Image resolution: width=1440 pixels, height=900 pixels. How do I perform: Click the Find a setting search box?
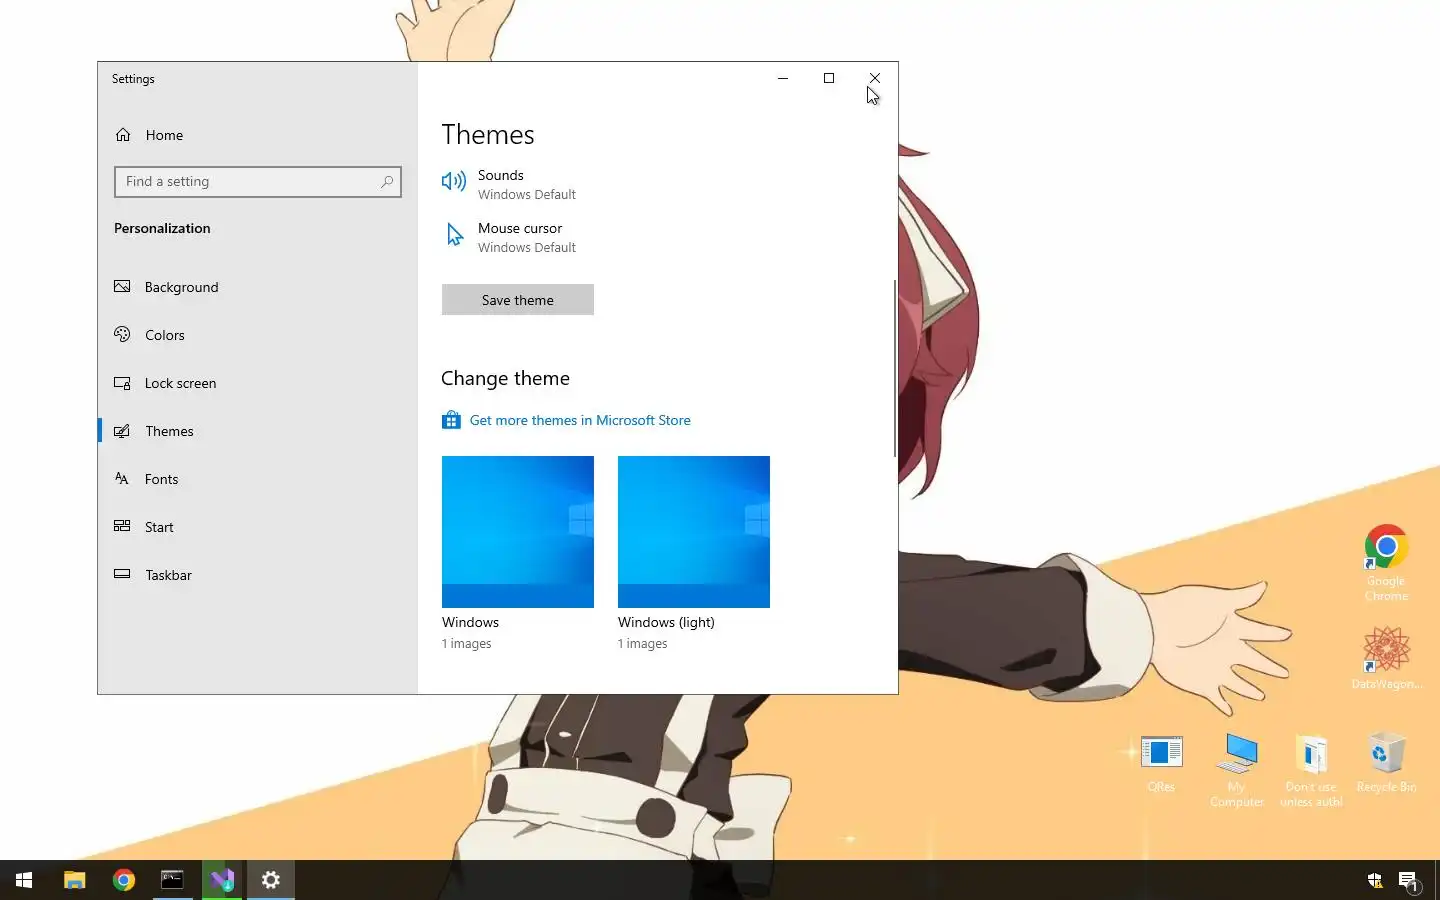pyautogui.click(x=258, y=182)
